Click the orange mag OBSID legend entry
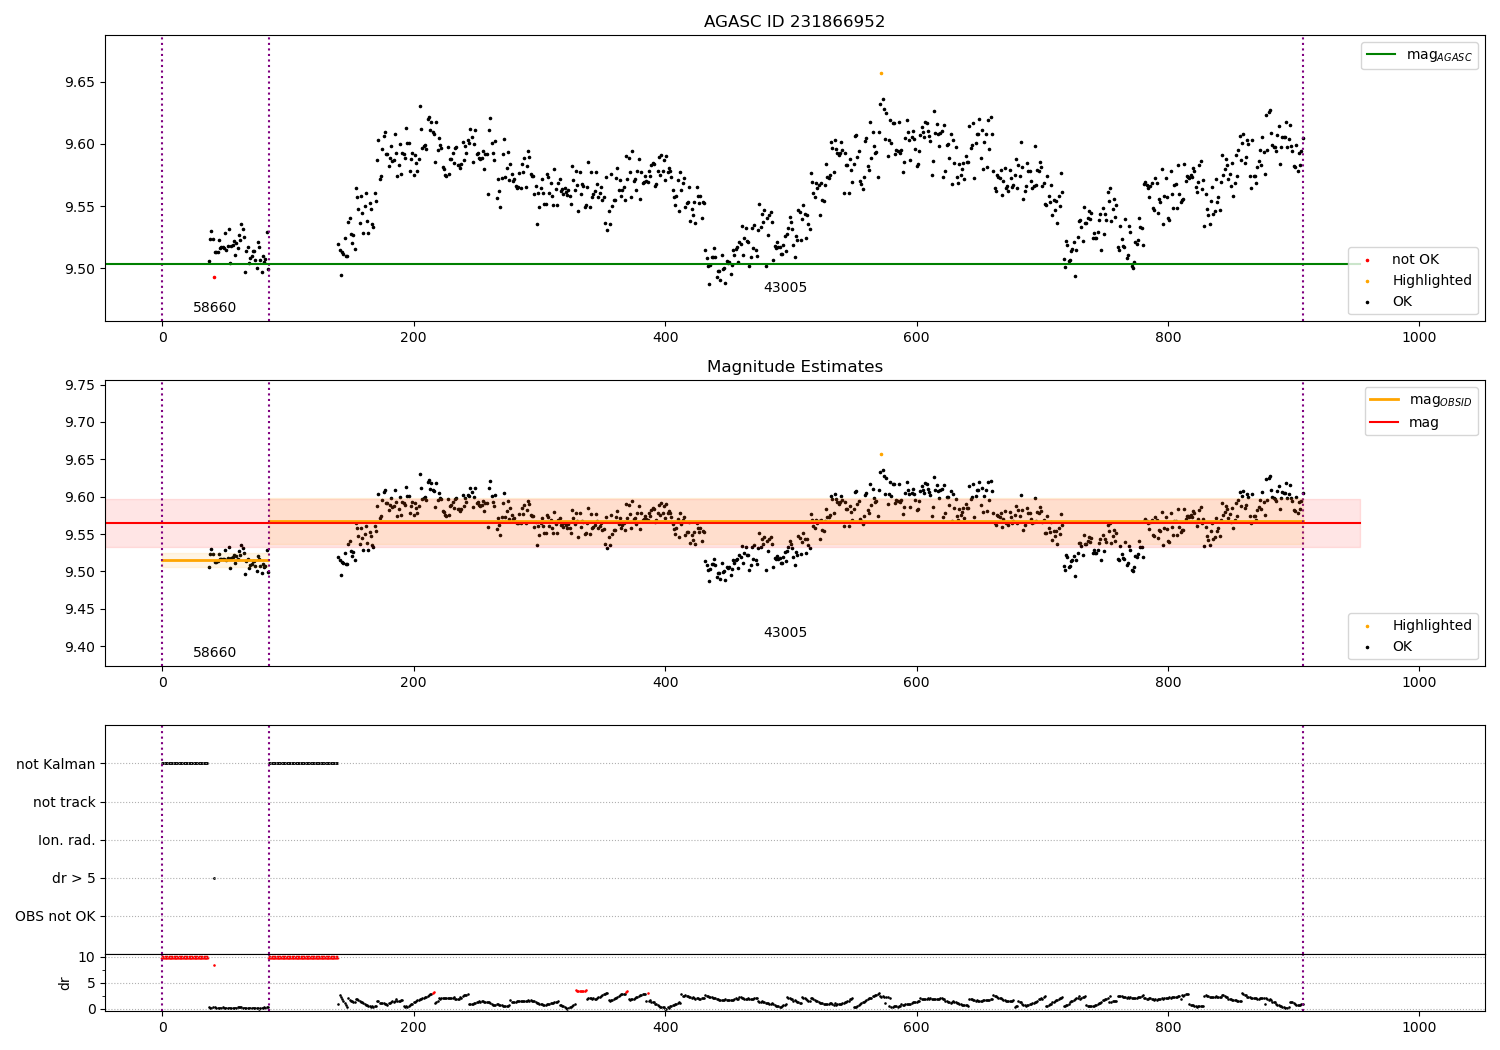 click(1420, 400)
